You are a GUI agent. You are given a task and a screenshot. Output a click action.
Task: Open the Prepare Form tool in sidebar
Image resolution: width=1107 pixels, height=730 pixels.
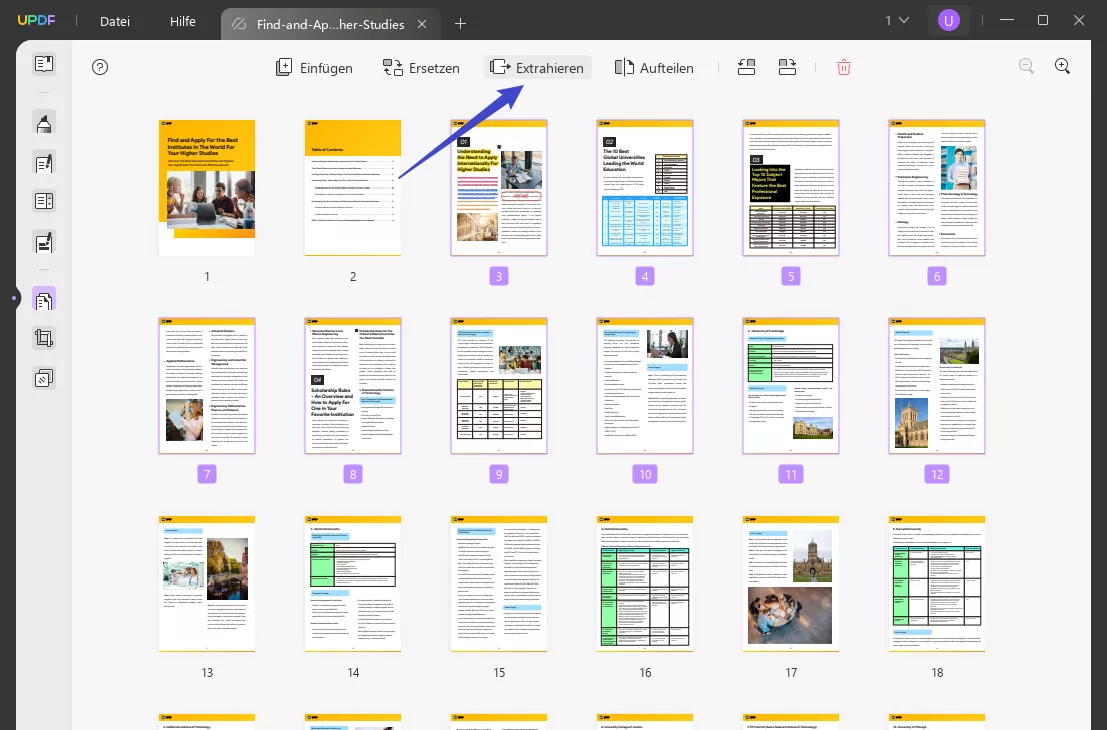click(44, 201)
